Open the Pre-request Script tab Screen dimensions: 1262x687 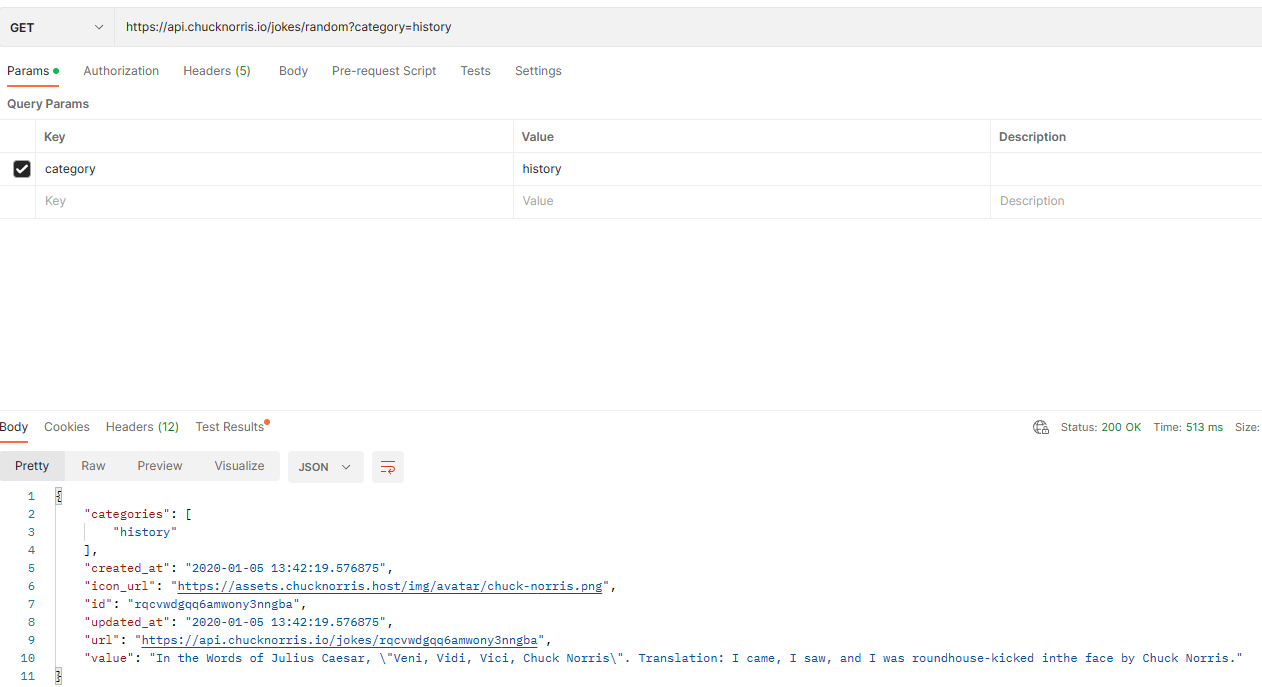[384, 71]
